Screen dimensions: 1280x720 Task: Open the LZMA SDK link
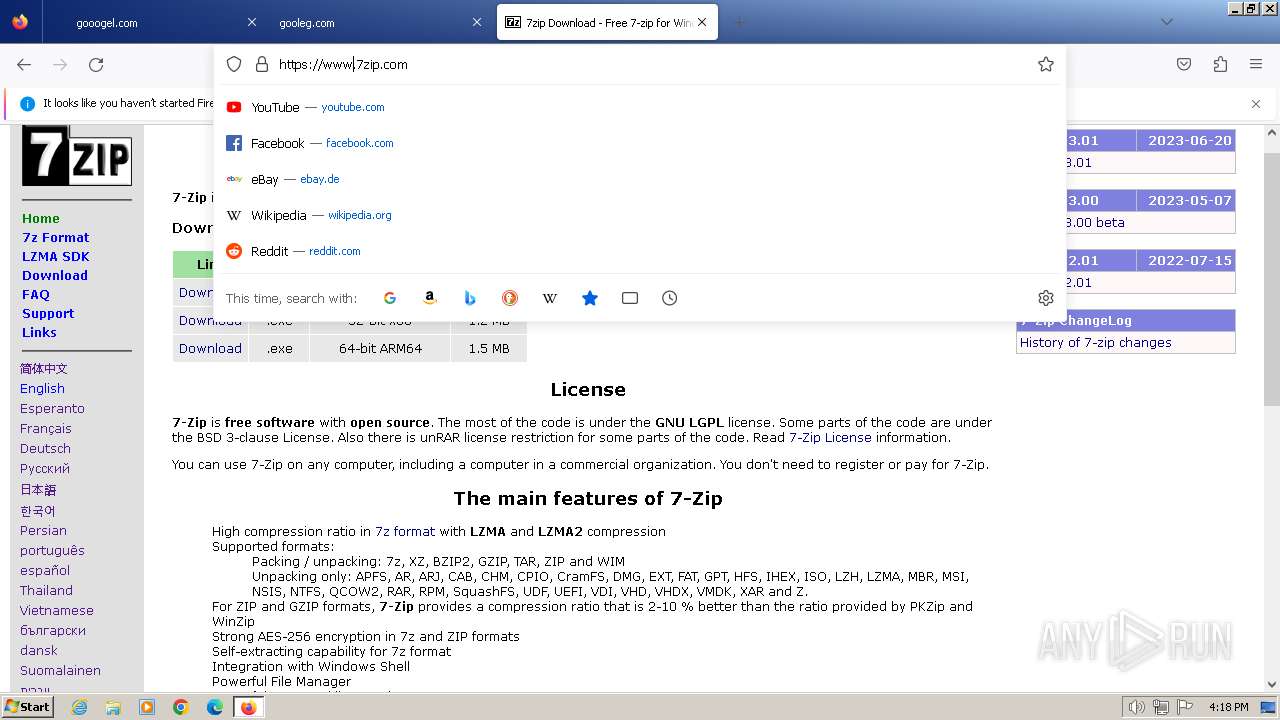[x=55, y=256]
